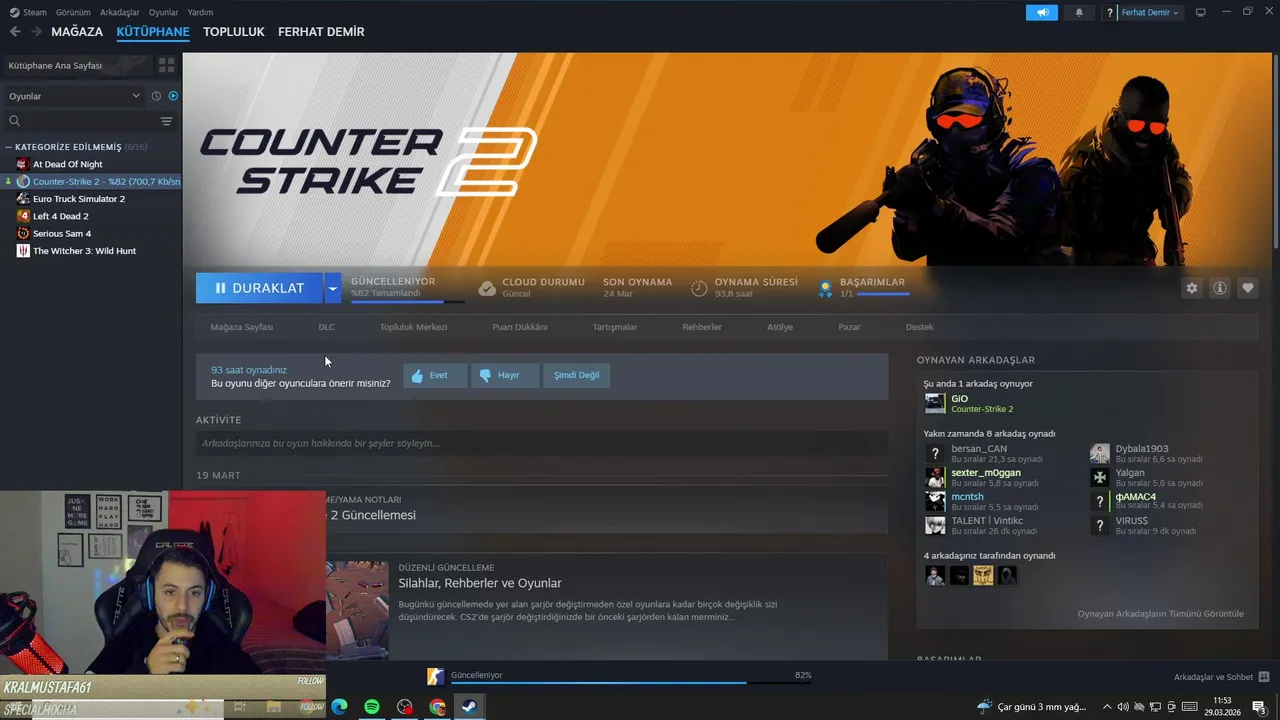Click the activity comment input field
The height and width of the screenshot is (720, 1280).
542,443
